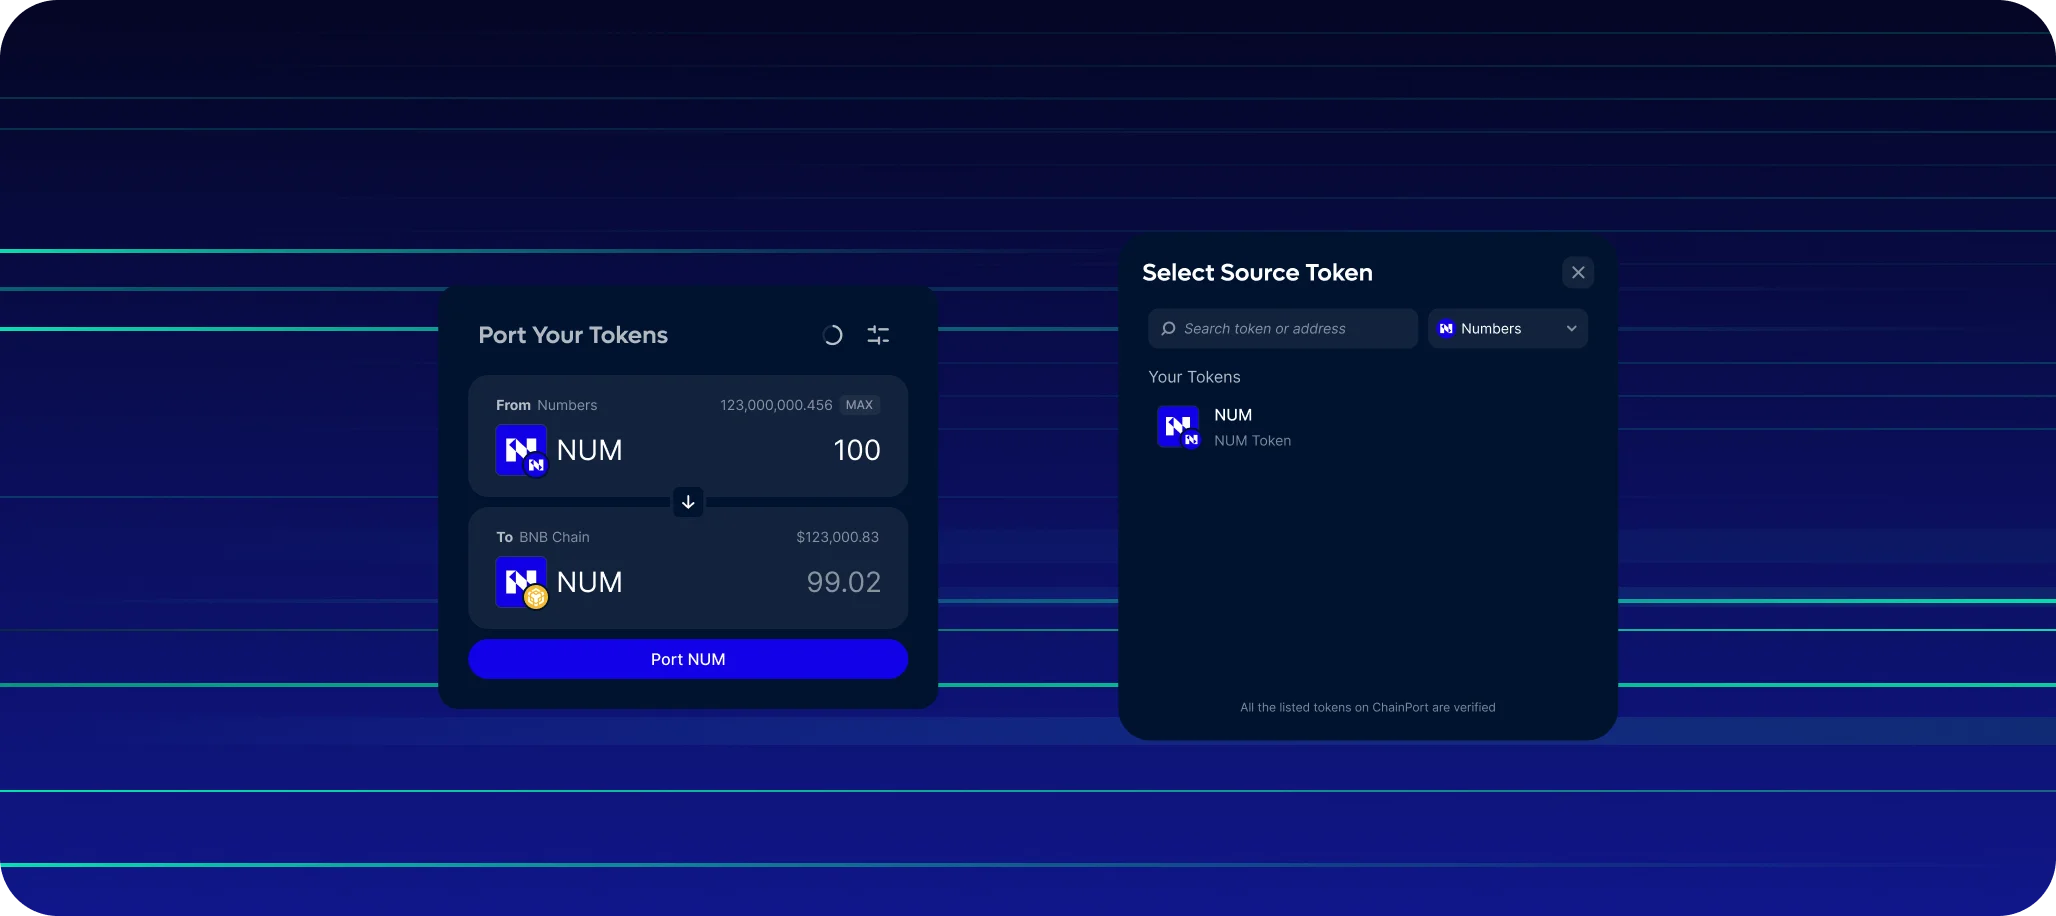
Task: Click the refresh spinner icon in Port Your Tokens
Action: tap(832, 335)
